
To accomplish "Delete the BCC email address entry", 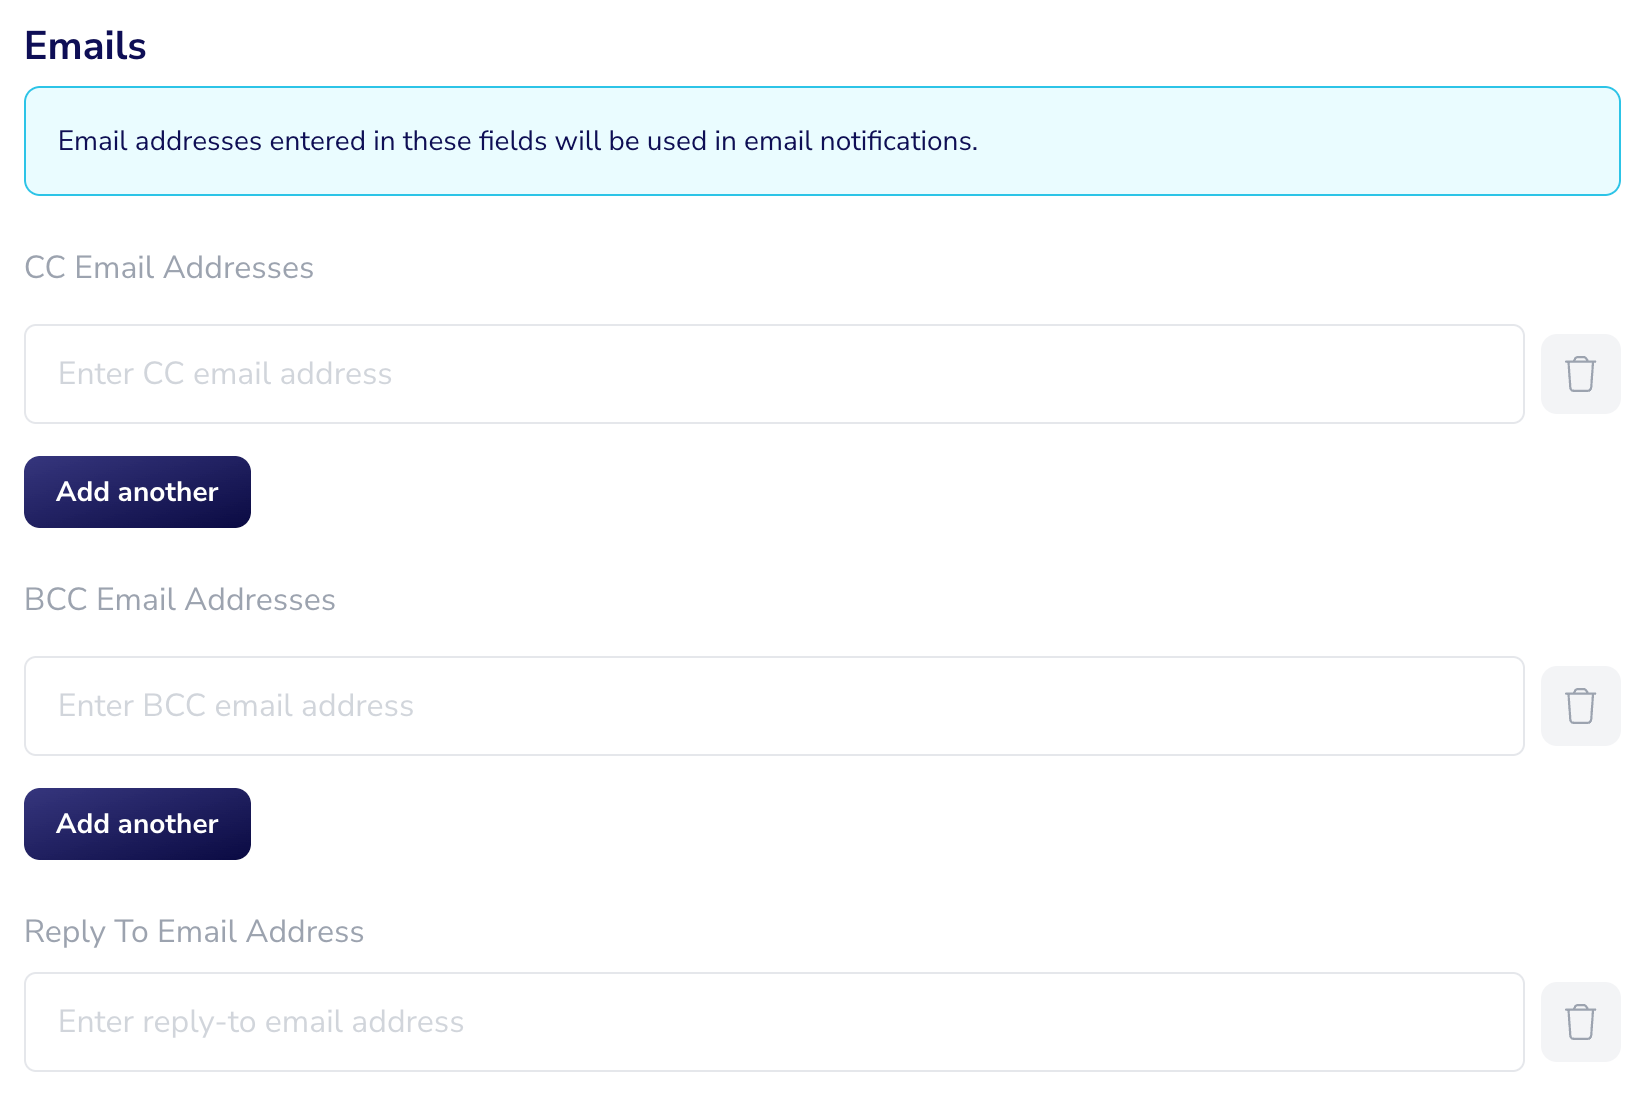I will [1580, 706].
